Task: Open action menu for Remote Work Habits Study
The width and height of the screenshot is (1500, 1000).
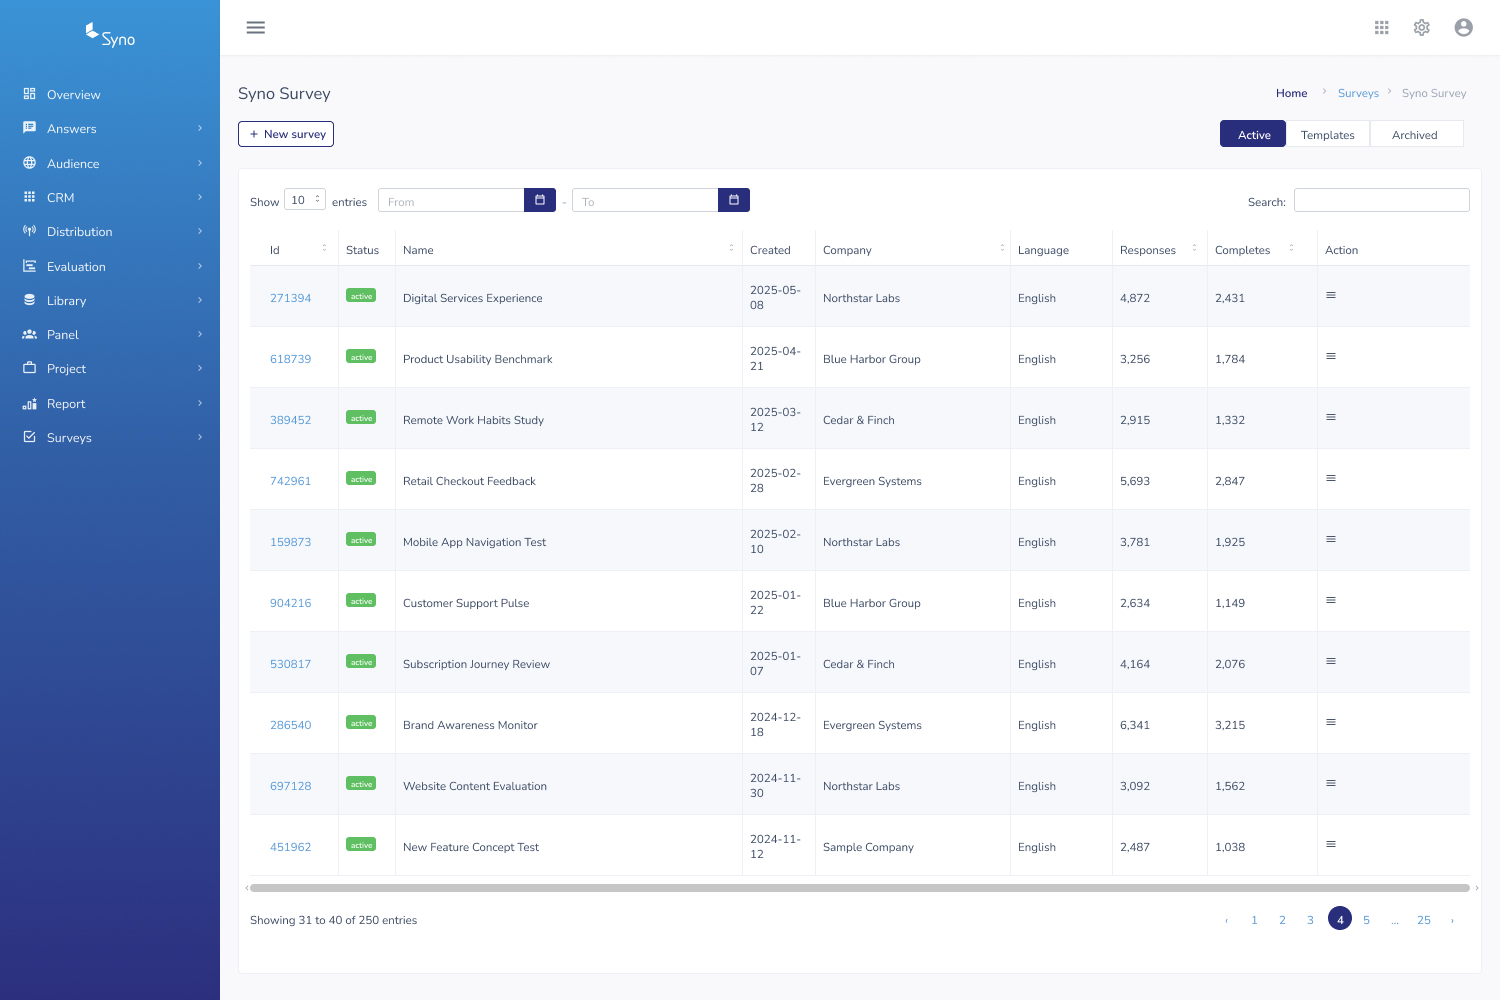Action: [1331, 418]
